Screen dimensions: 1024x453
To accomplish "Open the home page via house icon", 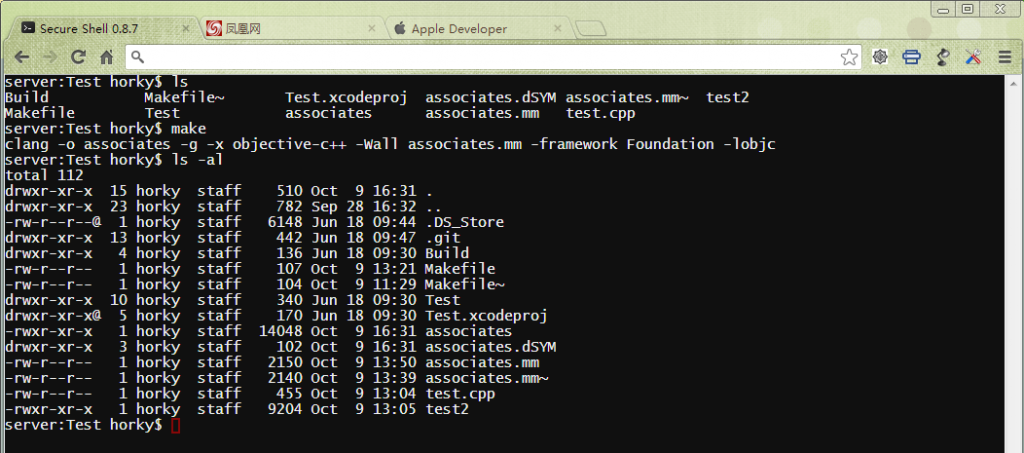I will [106, 57].
